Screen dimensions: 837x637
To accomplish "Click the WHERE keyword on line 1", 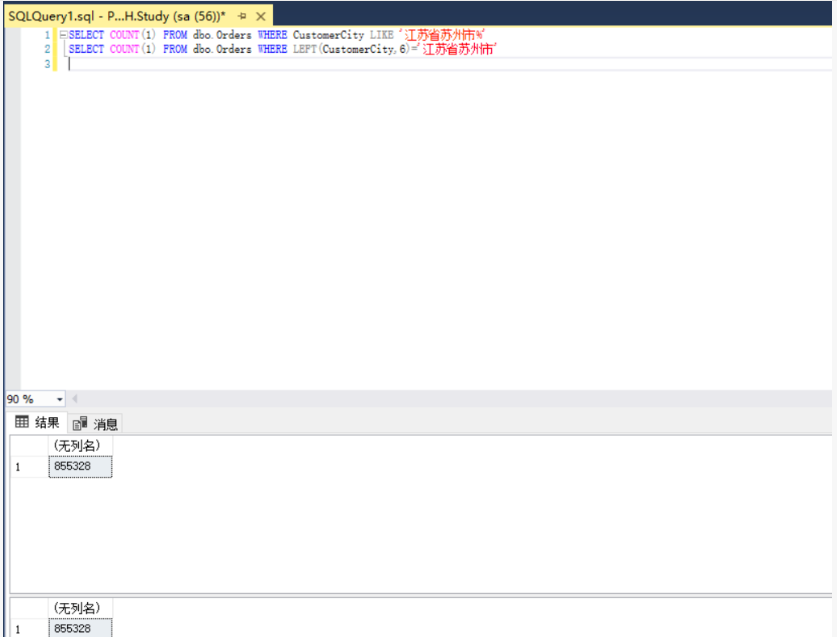I will point(272,35).
